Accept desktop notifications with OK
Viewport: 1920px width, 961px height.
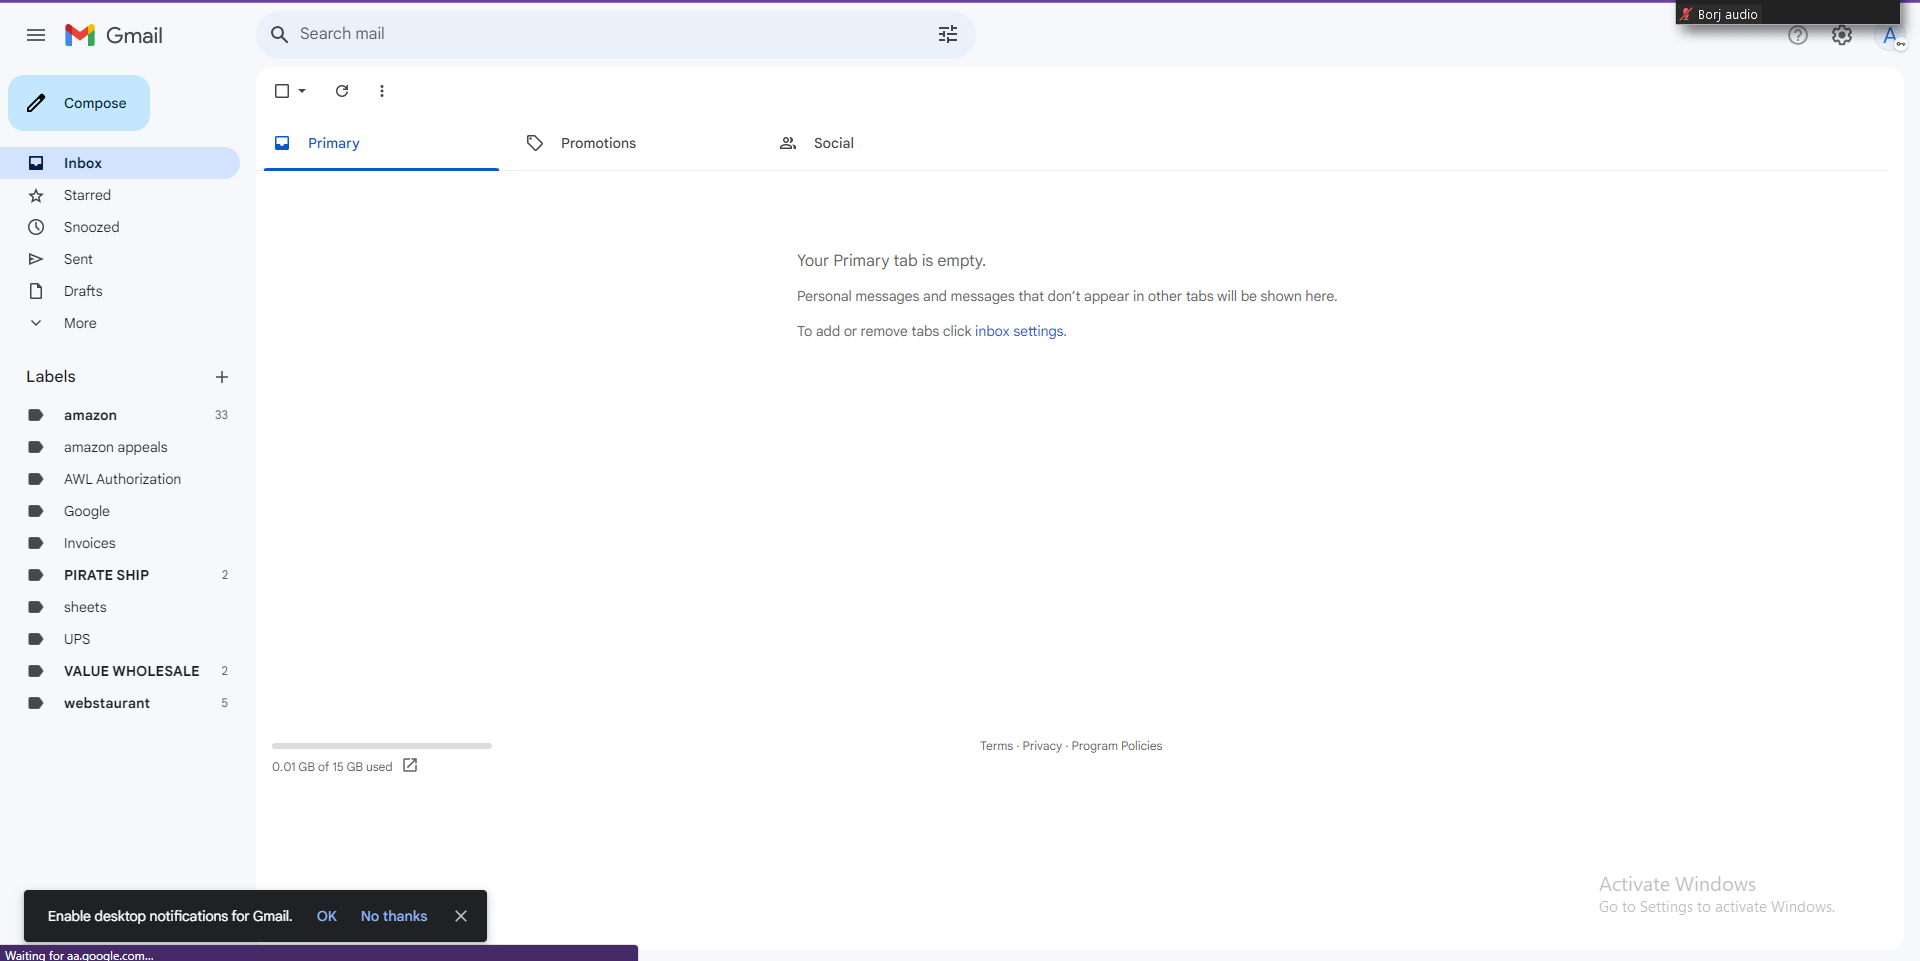coord(327,916)
